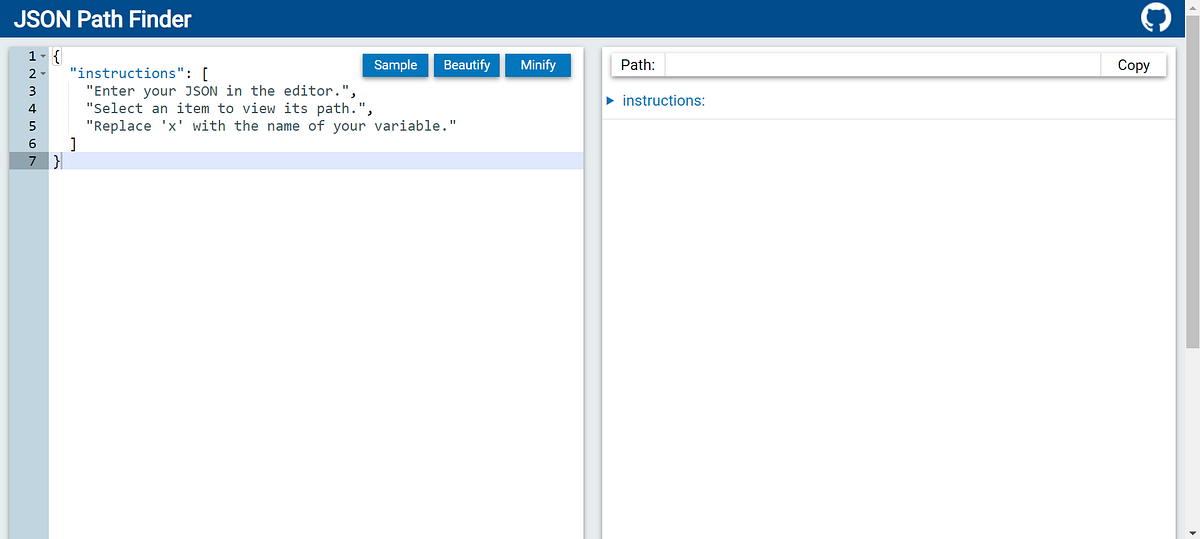The width and height of the screenshot is (1200, 539).
Task: Click the text "Enter your JSON in the editor."
Action: [217, 91]
